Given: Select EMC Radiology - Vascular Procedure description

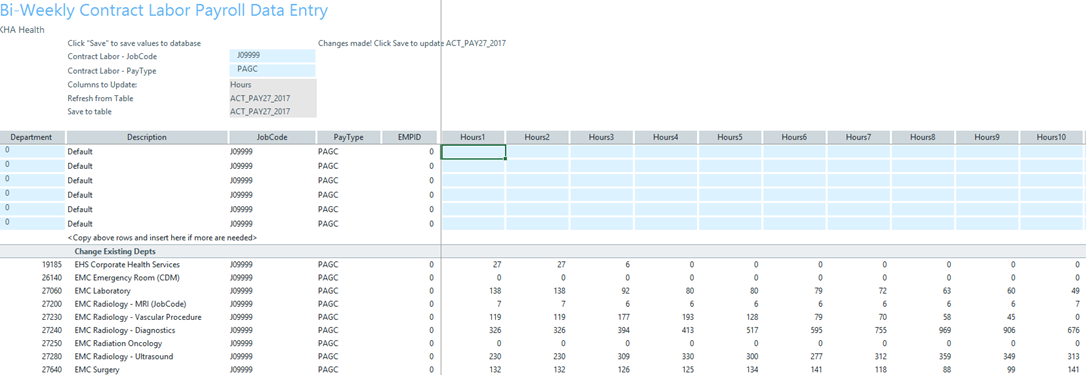Looking at the screenshot, I should tap(138, 317).
